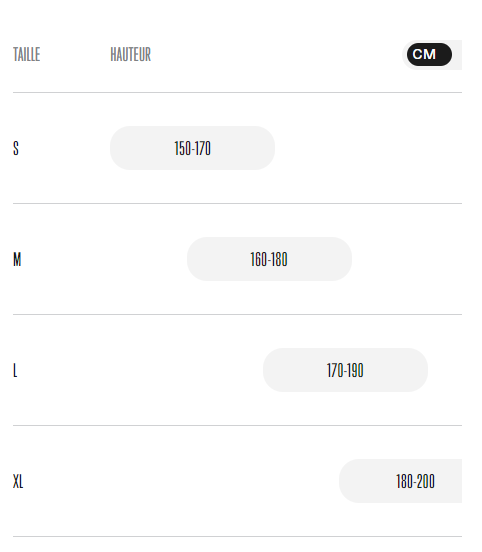Click the divider line under the header row
The image size is (482, 552).
[237, 93]
